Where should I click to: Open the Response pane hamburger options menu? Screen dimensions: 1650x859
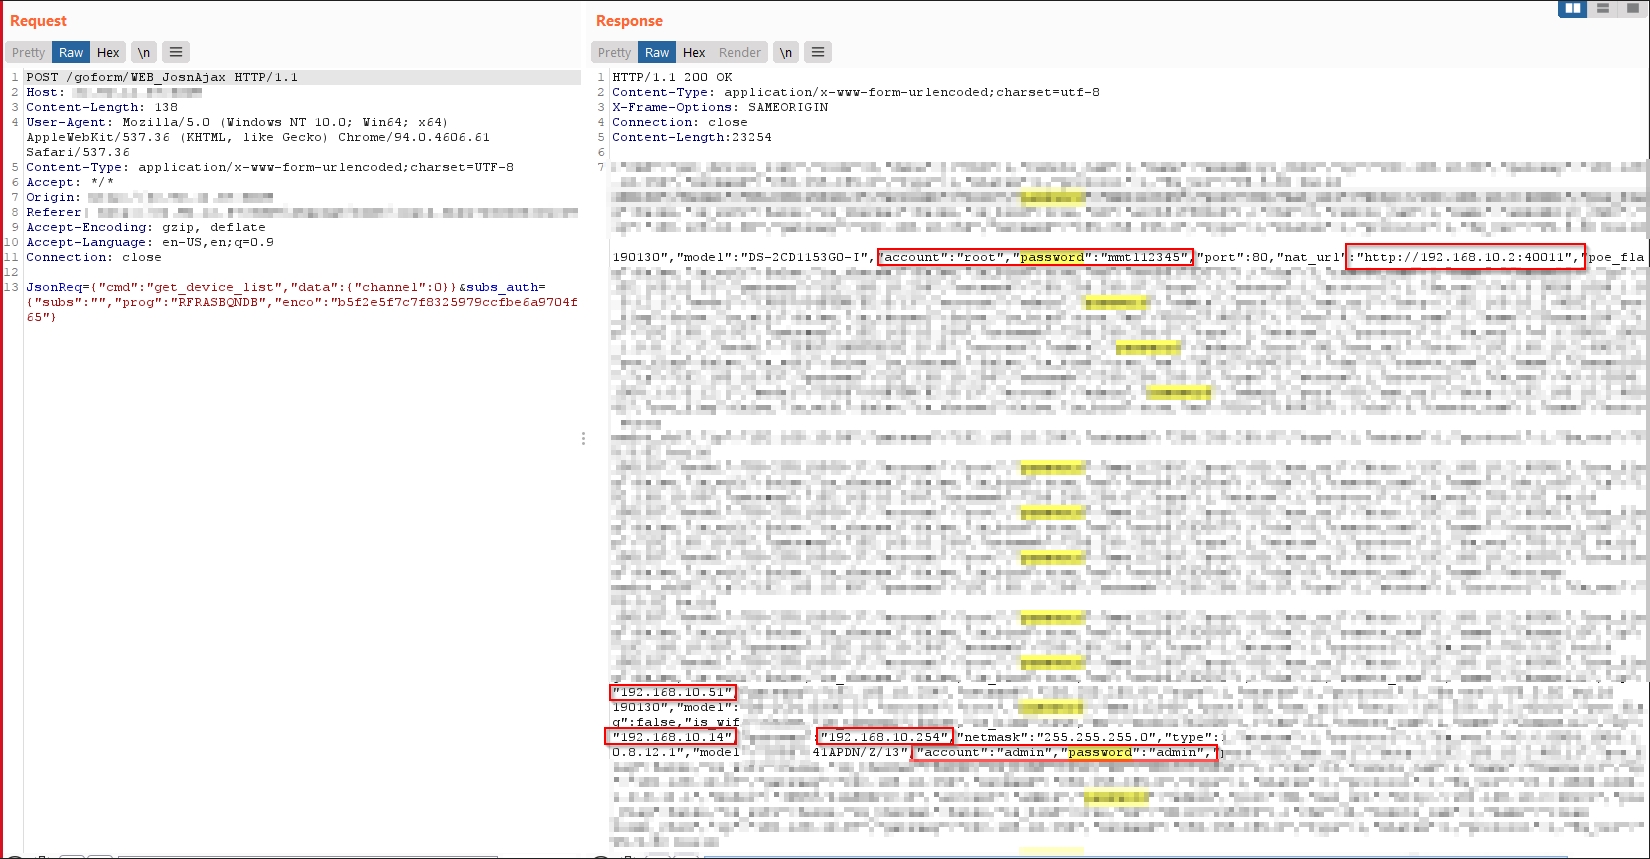818,52
